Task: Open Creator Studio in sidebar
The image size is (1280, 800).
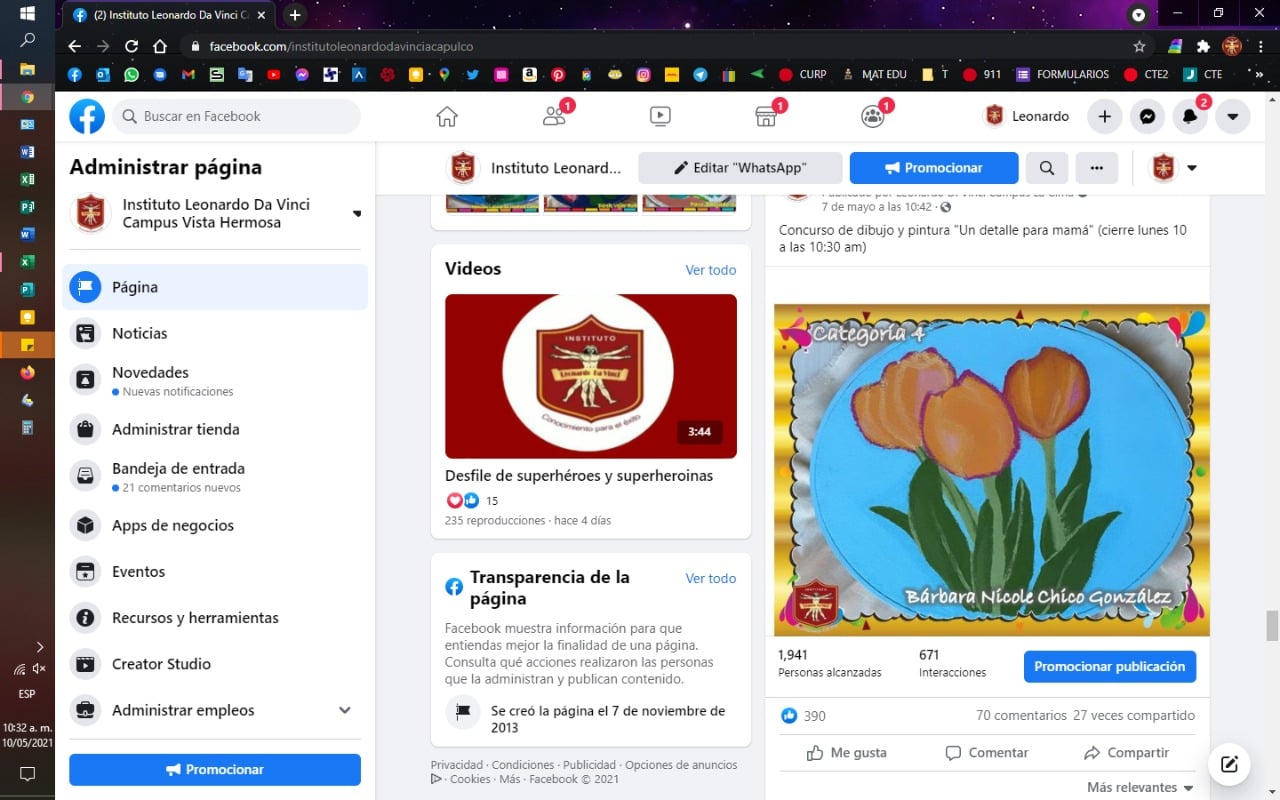Action: pyautogui.click(x=215, y=663)
